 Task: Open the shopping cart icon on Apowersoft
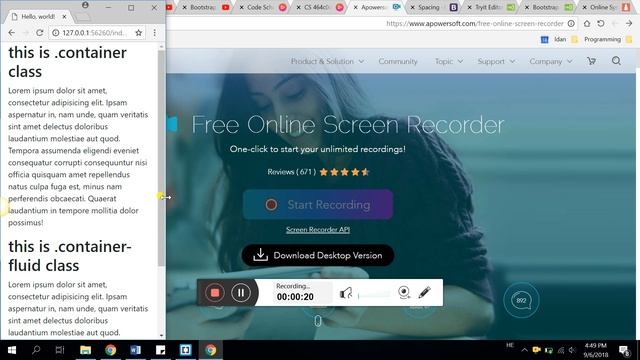click(591, 61)
